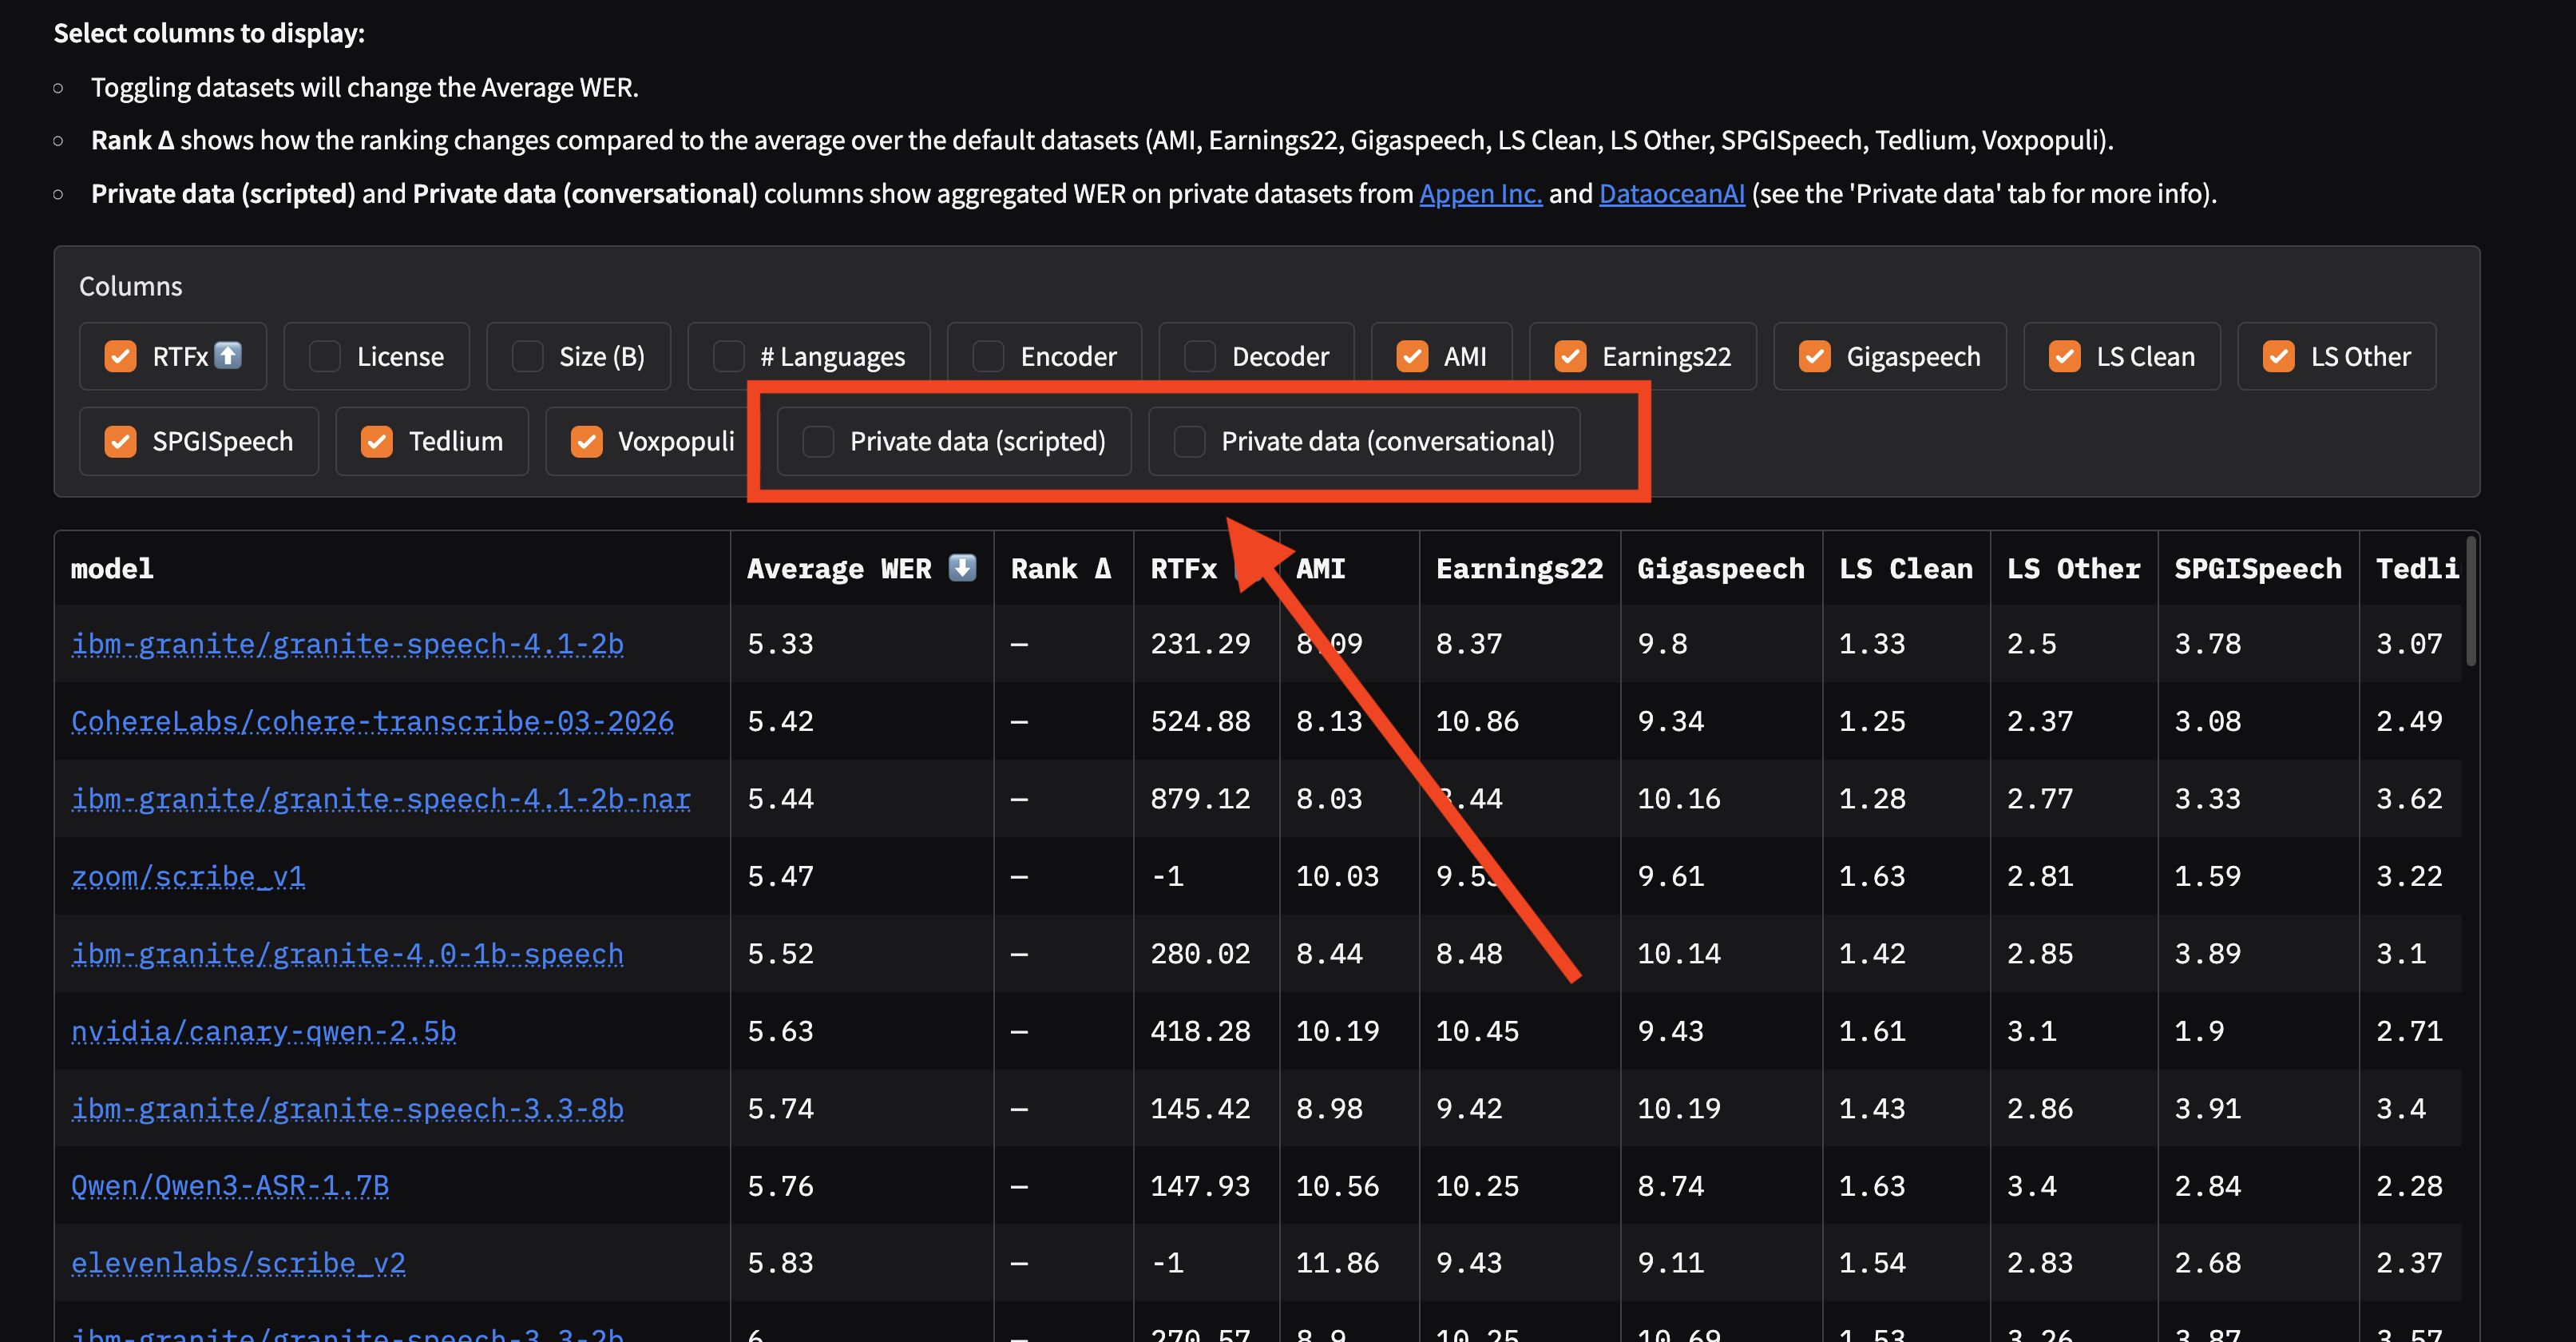Uncheck the SPGISpeech dataset checkbox
The width and height of the screenshot is (2576, 1342).
[121, 441]
